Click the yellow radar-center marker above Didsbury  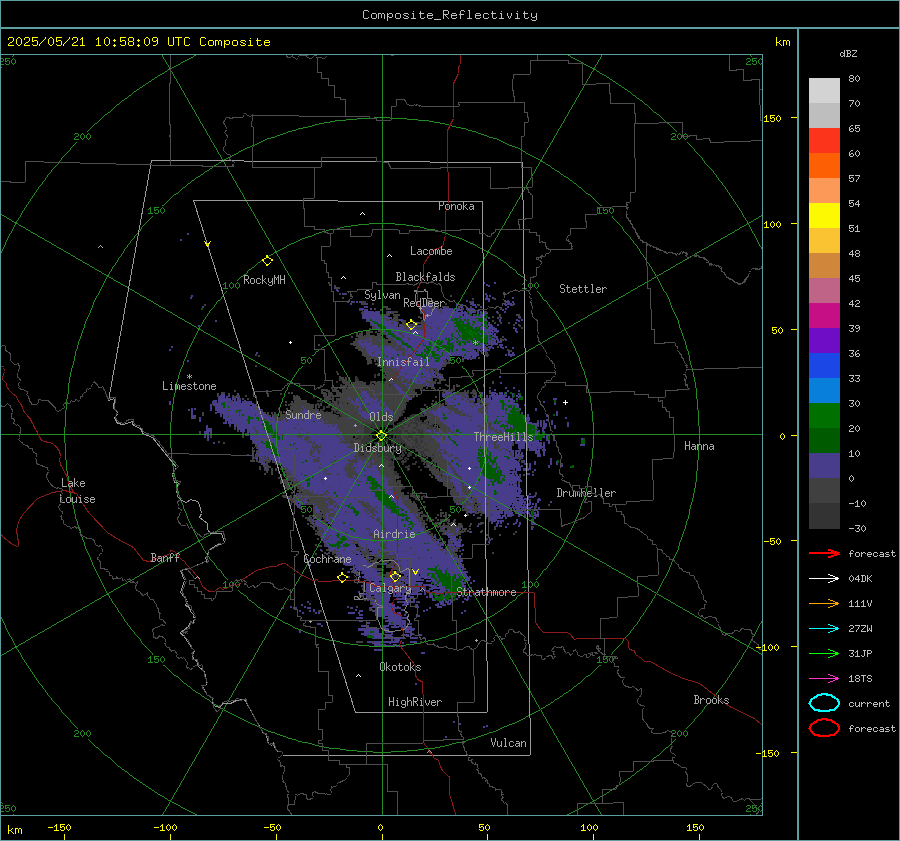[x=381, y=436]
